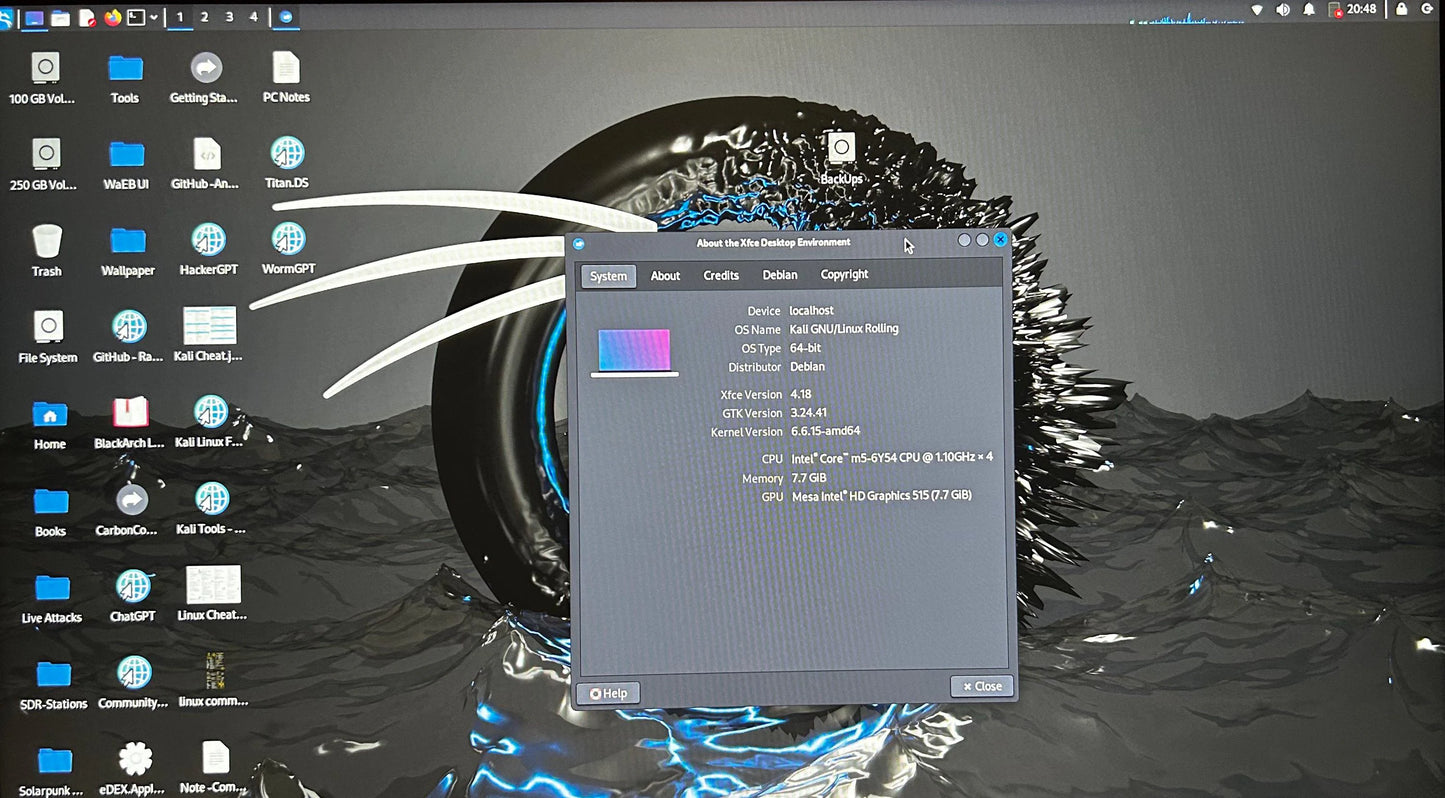1445x798 pixels.
Task: Switch to workspace 3
Action: click(229, 17)
